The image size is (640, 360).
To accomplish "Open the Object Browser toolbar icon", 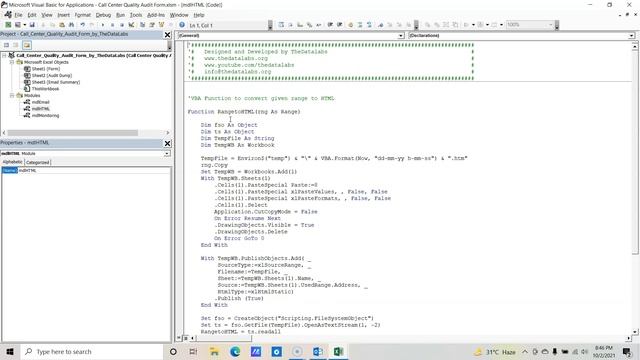I will (161, 25).
